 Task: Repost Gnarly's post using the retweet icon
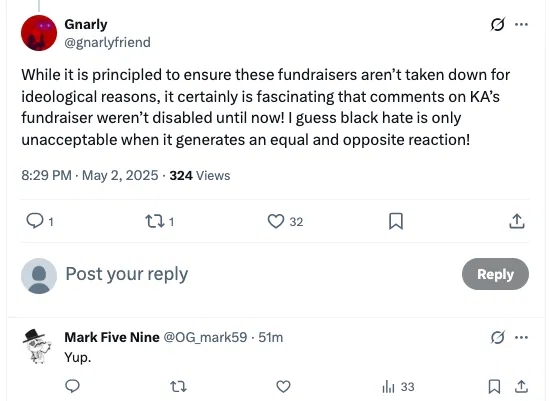[154, 221]
